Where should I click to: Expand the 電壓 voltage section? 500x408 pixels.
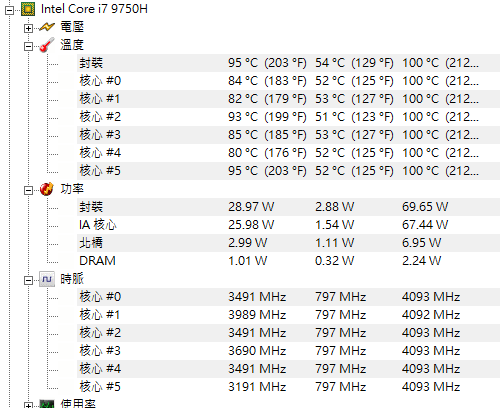(28, 29)
